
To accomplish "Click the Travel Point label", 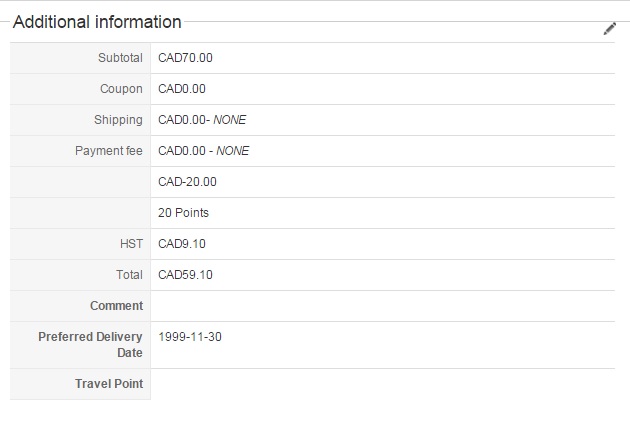I will click(108, 384).
